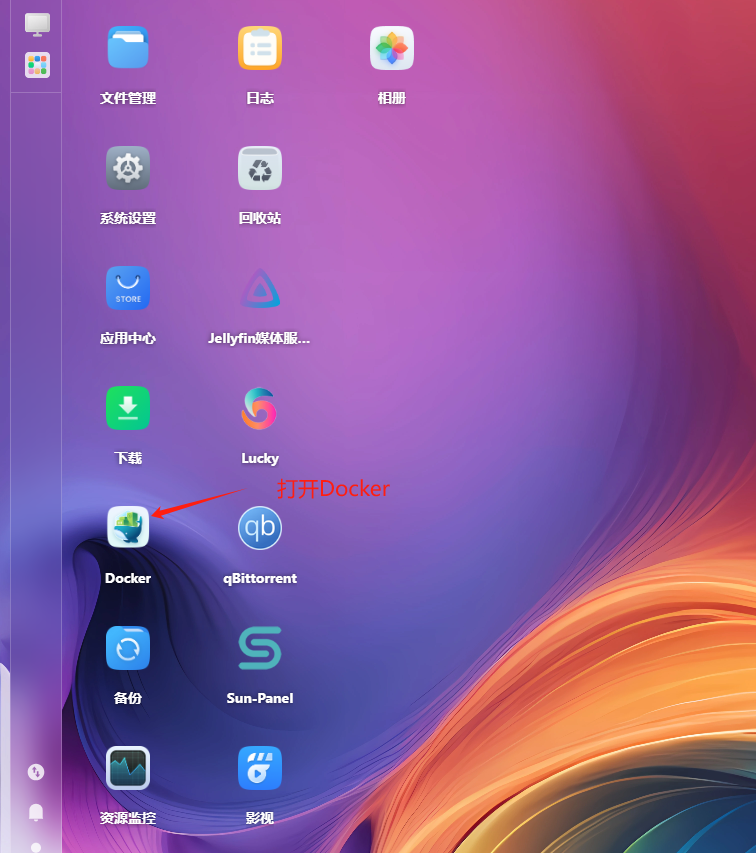Open the 备份 backup app
This screenshot has width=756, height=853.
pyautogui.click(x=128, y=648)
